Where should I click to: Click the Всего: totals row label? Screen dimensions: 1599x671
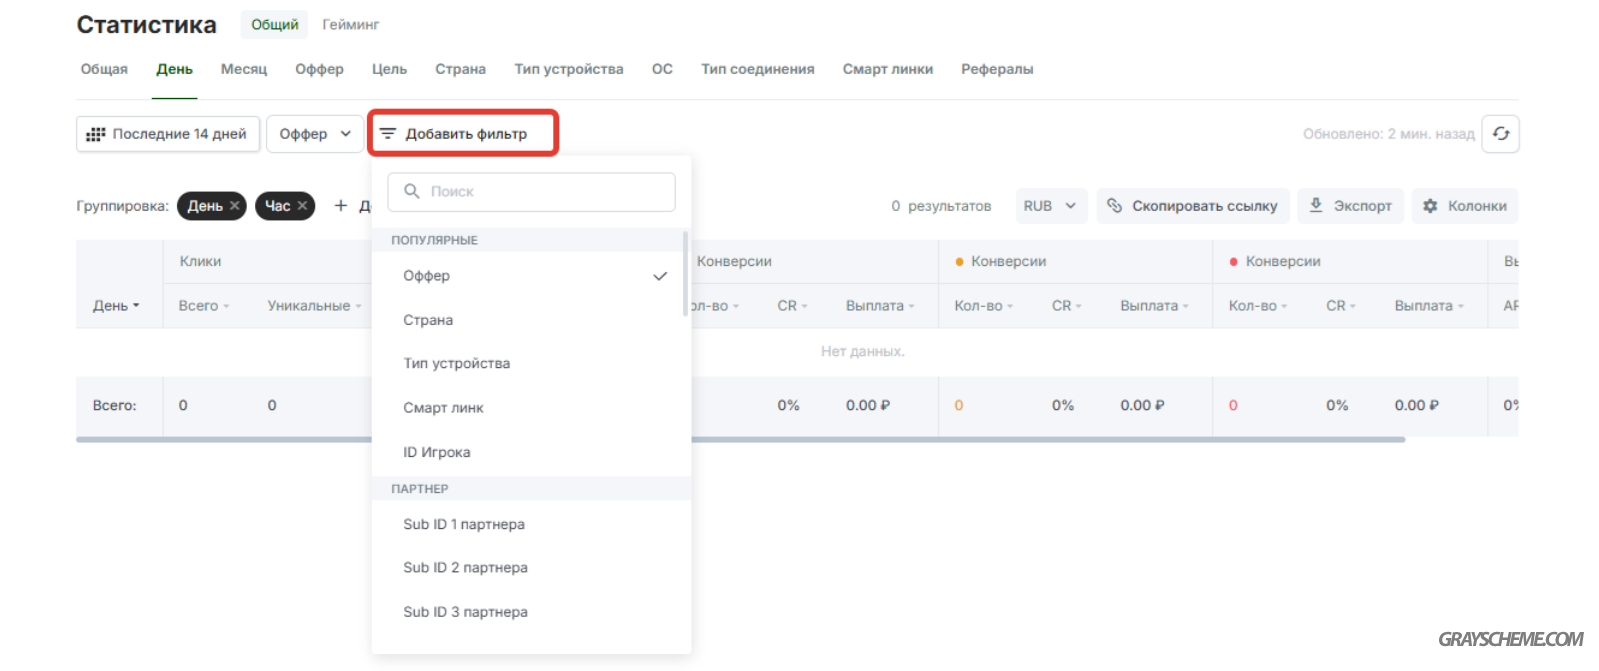(114, 406)
